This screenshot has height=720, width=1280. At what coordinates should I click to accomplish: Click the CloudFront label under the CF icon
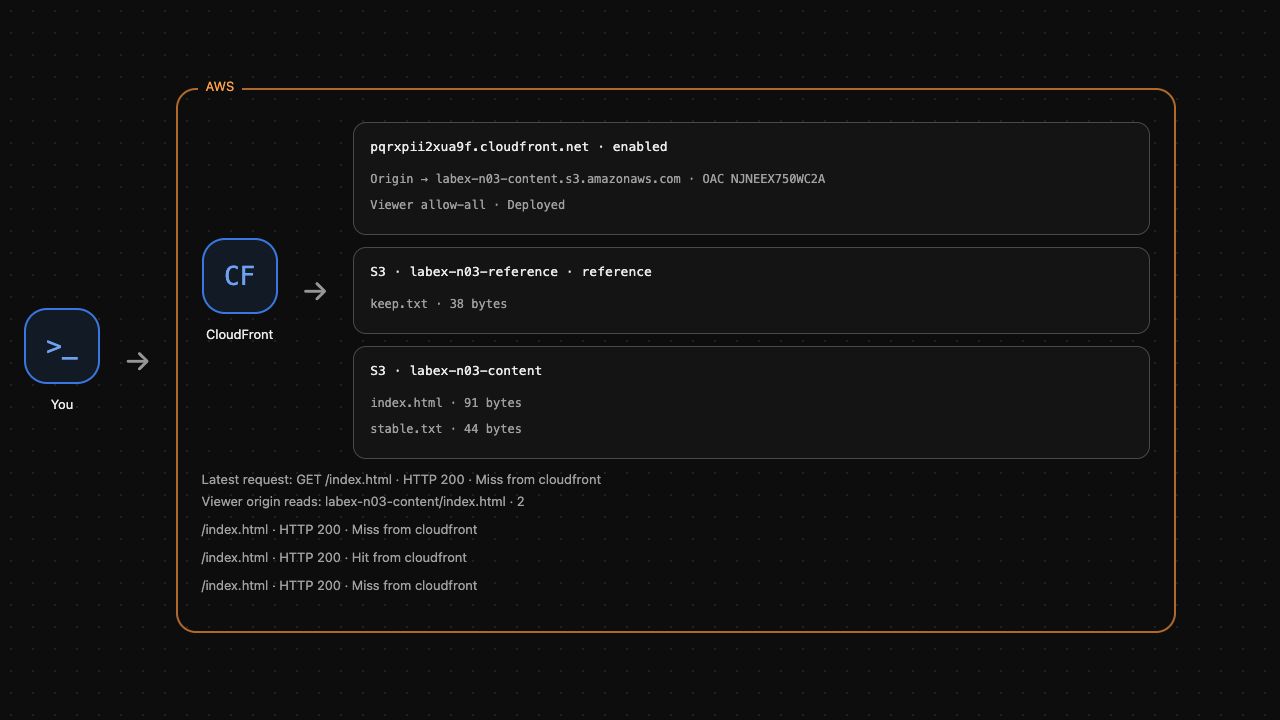(239, 334)
